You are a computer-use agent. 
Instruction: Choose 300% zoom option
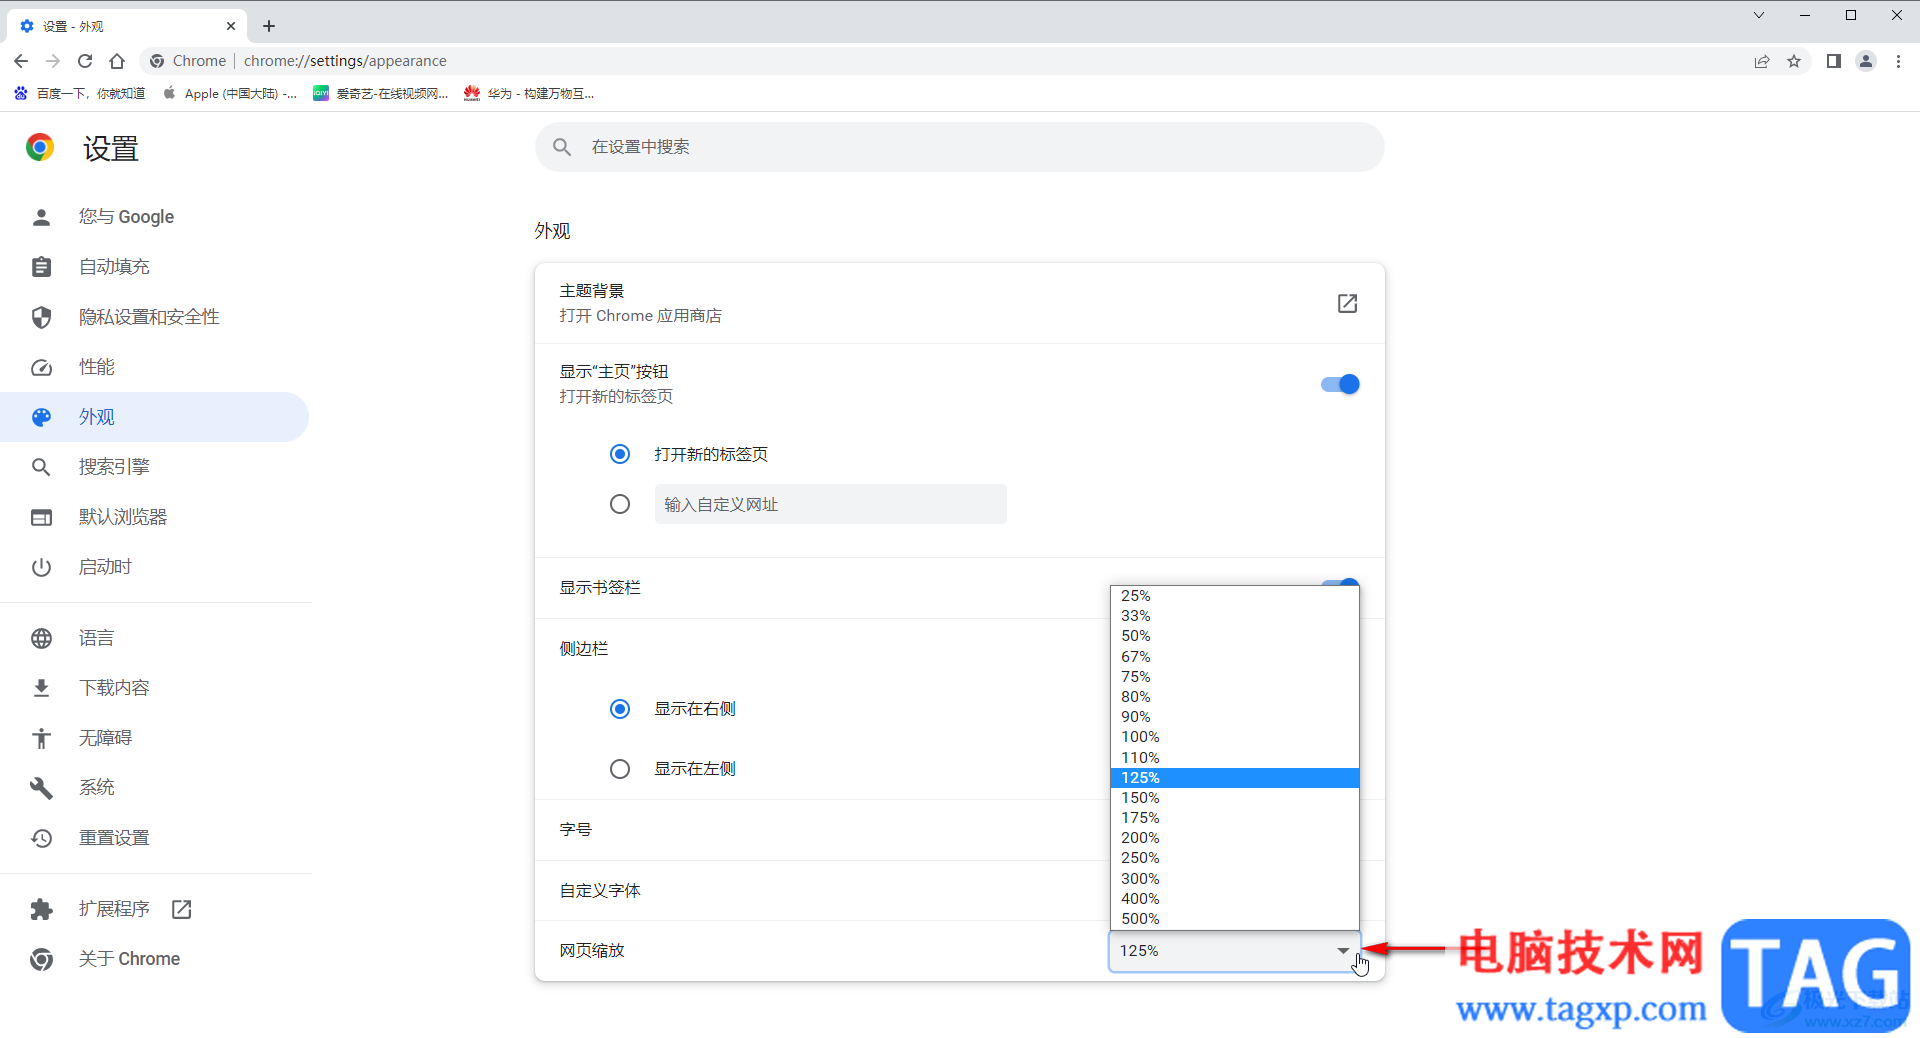[1234, 878]
